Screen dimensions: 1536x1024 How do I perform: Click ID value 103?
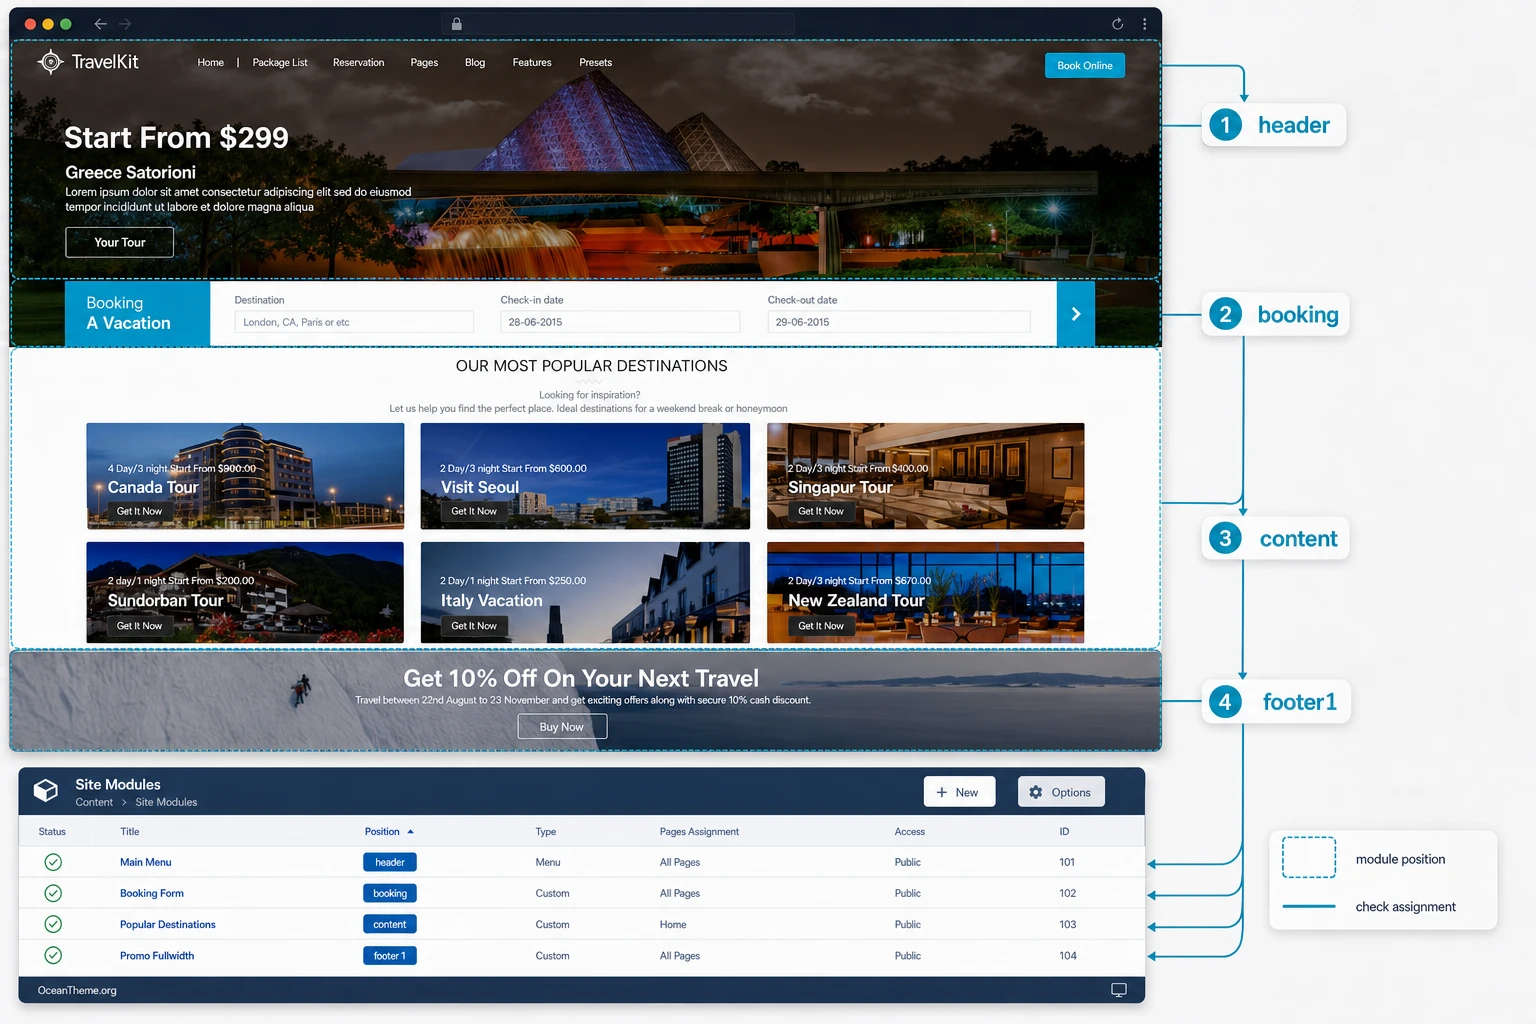coord(1068,924)
